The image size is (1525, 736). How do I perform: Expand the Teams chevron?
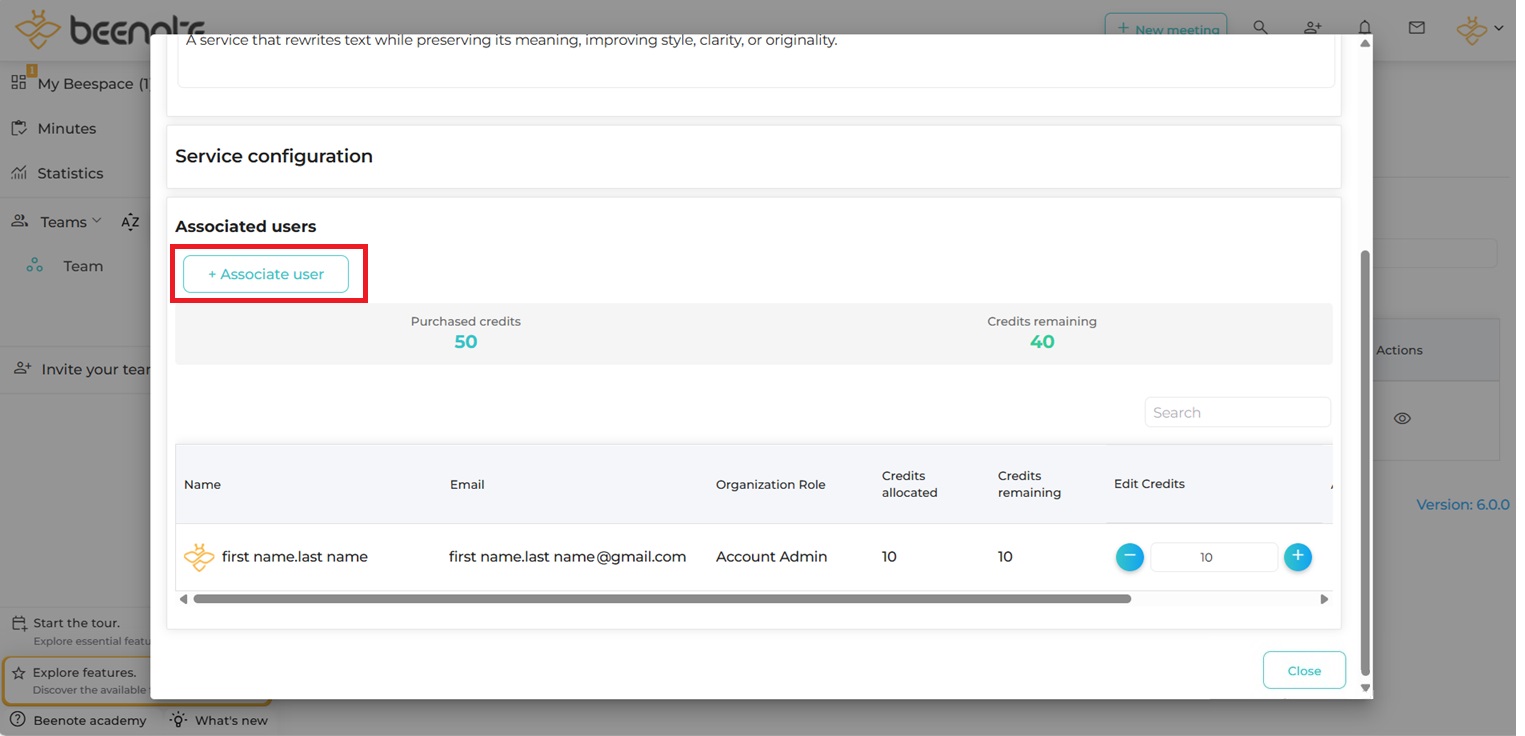pyautogui.click(x=97, y=221)
